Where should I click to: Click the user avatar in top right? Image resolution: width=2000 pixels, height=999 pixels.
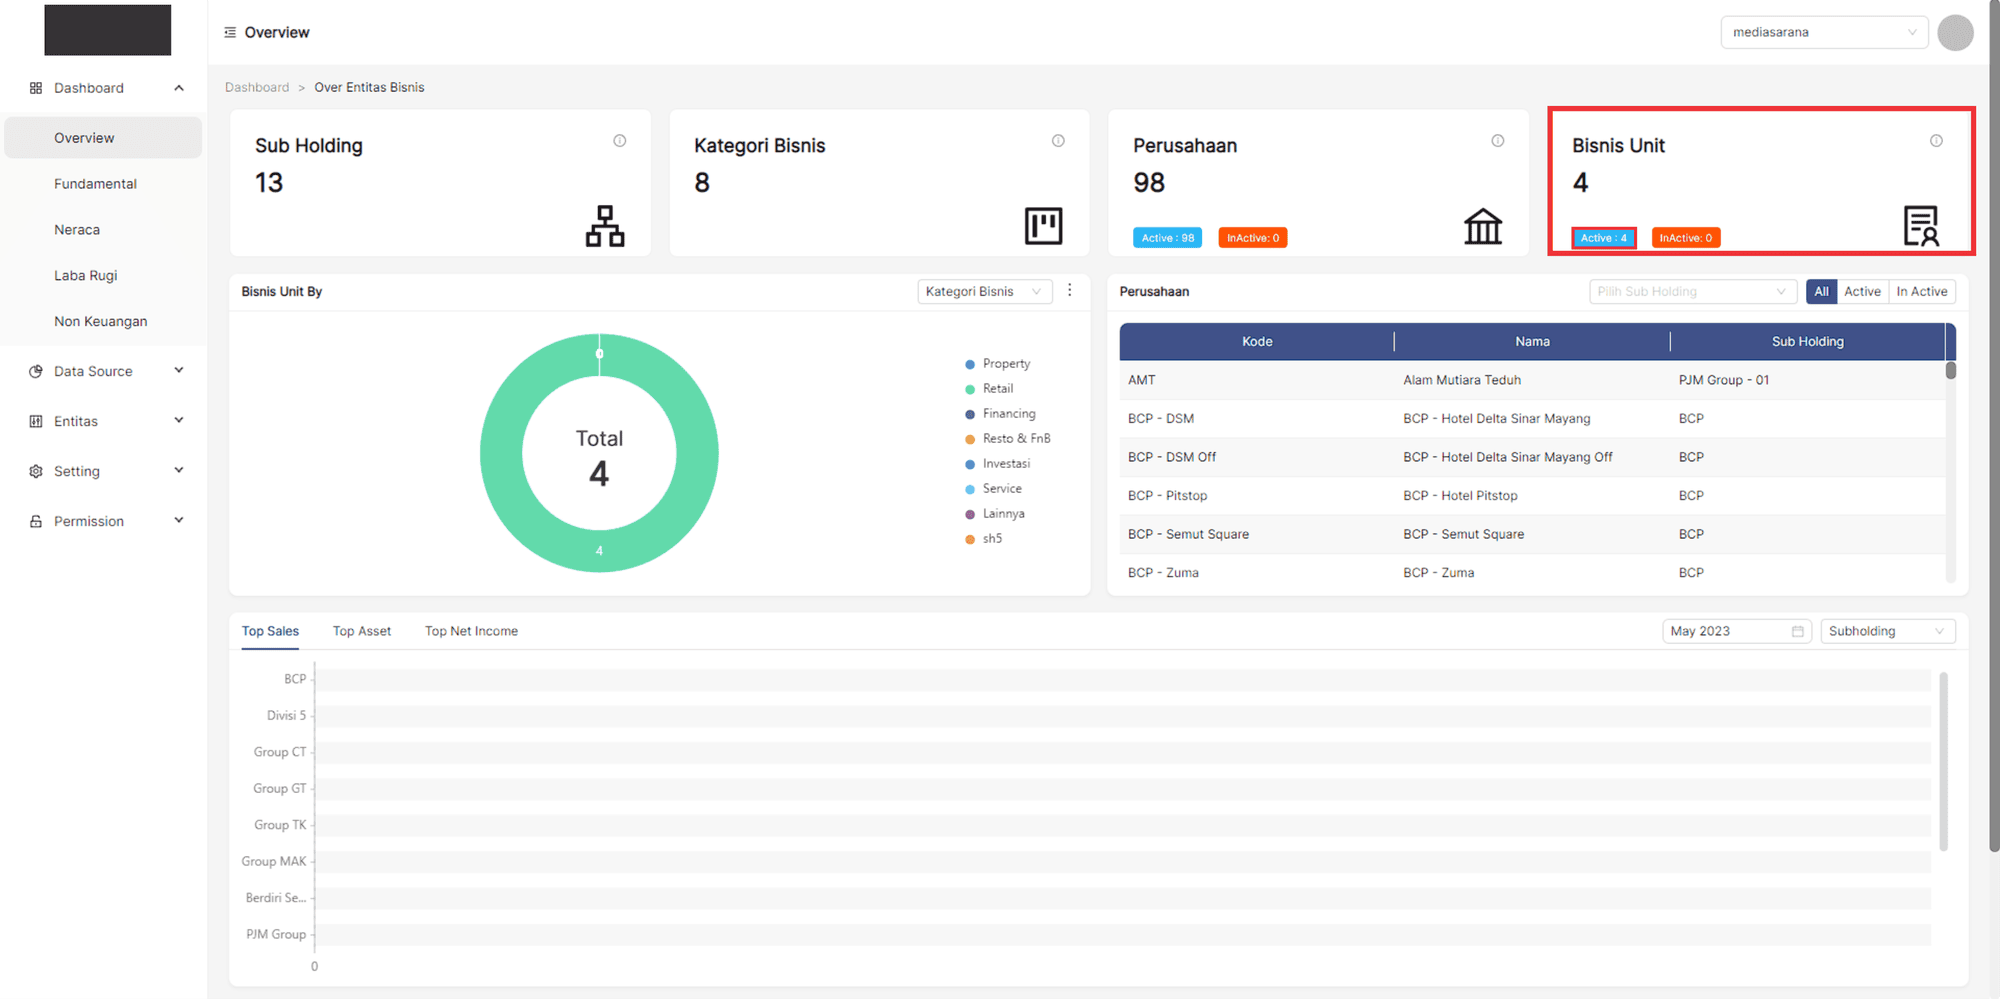(x=1955, y=32)
